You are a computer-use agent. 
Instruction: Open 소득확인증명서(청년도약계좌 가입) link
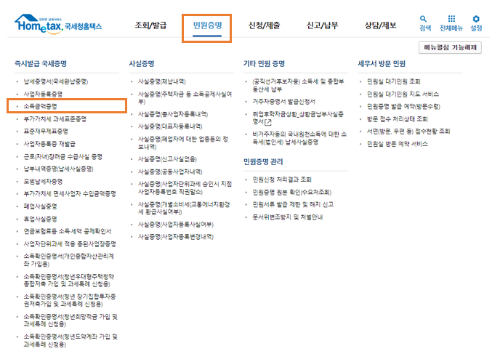tap(70, 340)
